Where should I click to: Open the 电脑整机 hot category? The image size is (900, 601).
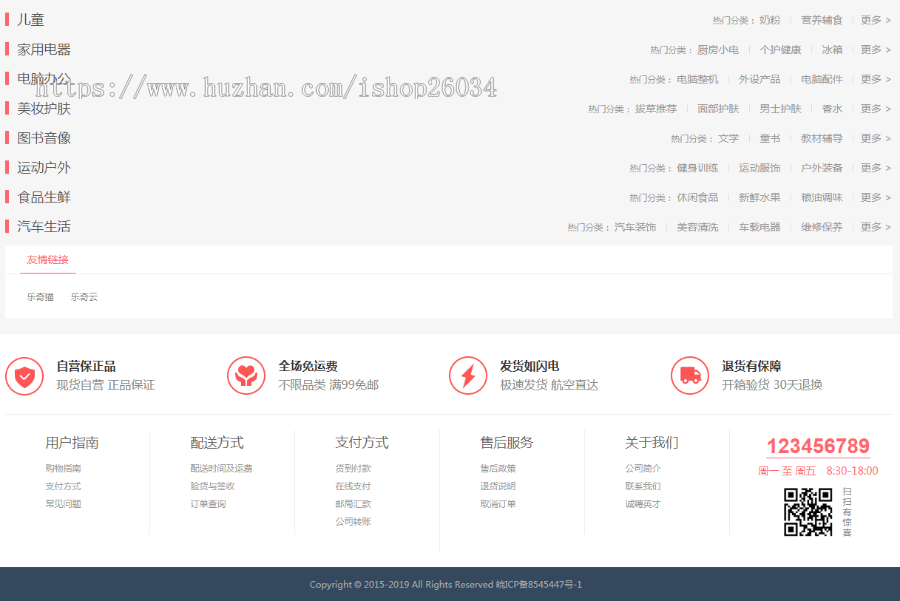697,79
